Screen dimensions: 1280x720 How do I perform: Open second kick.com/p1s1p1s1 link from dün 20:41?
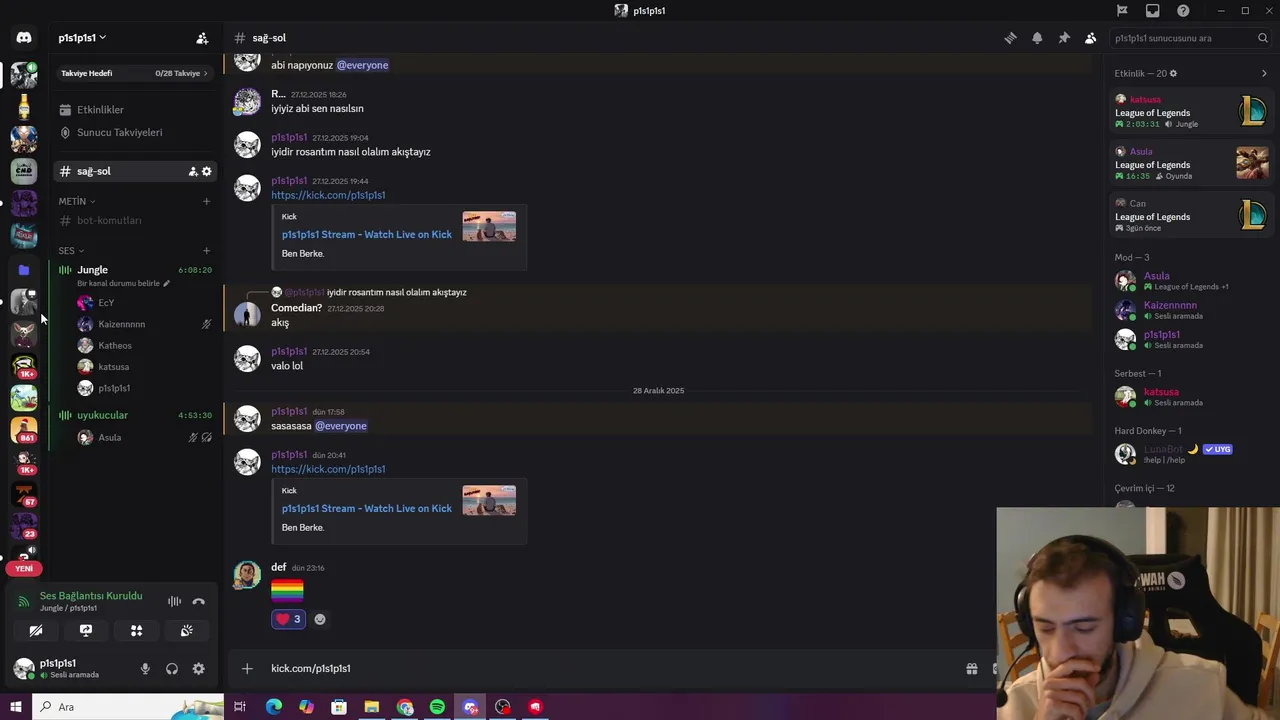(x=328, y=469)
